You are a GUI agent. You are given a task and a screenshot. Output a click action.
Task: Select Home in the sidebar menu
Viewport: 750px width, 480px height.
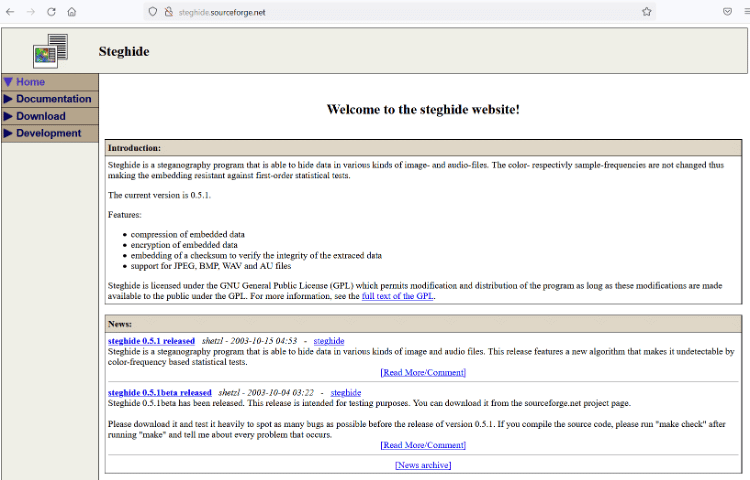pos(30,82)
